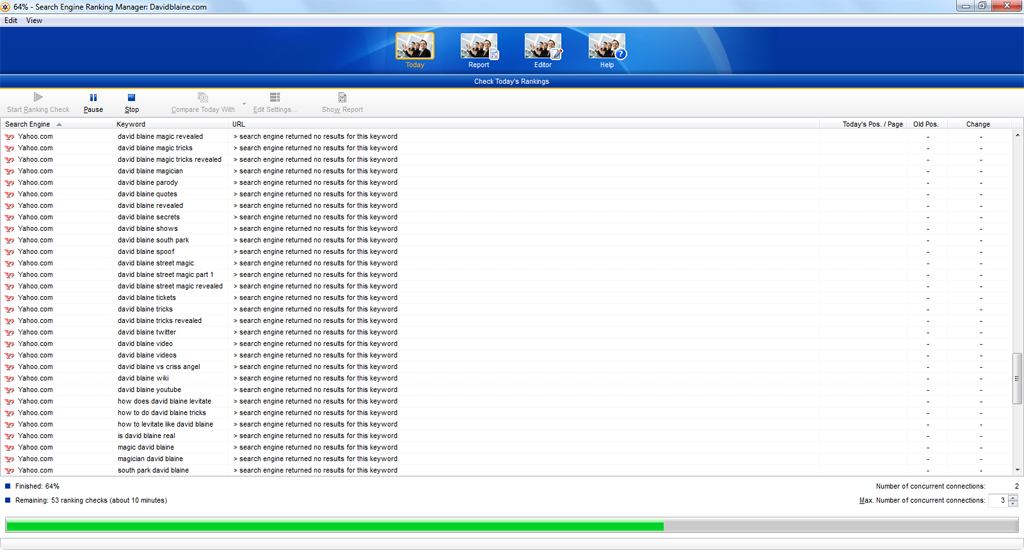Select 'how to levitate like david blaine' keyword
The width and height of the screenshot is (1024, 550).
165,425
